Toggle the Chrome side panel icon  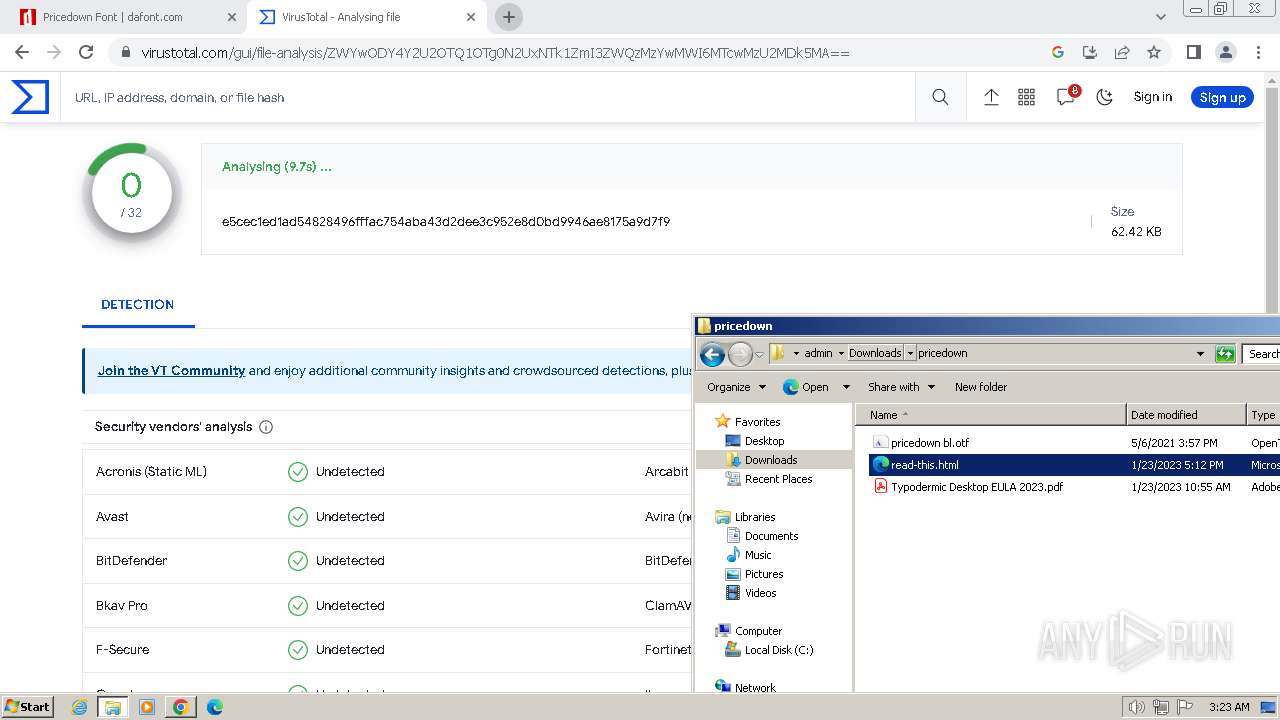coord(1193,52)
